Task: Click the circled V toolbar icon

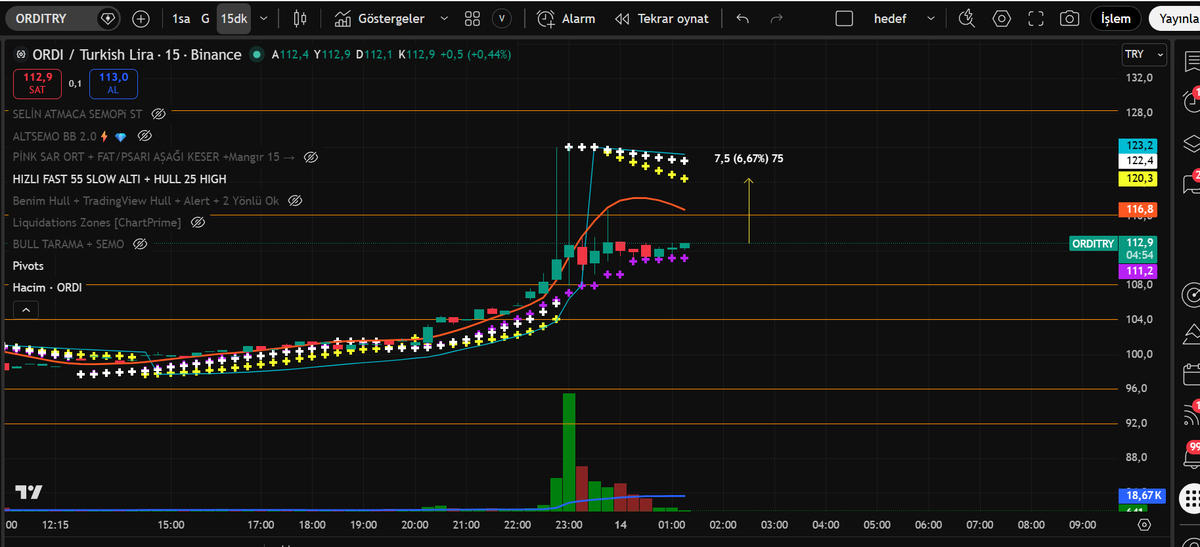Action: coord(502,18)
